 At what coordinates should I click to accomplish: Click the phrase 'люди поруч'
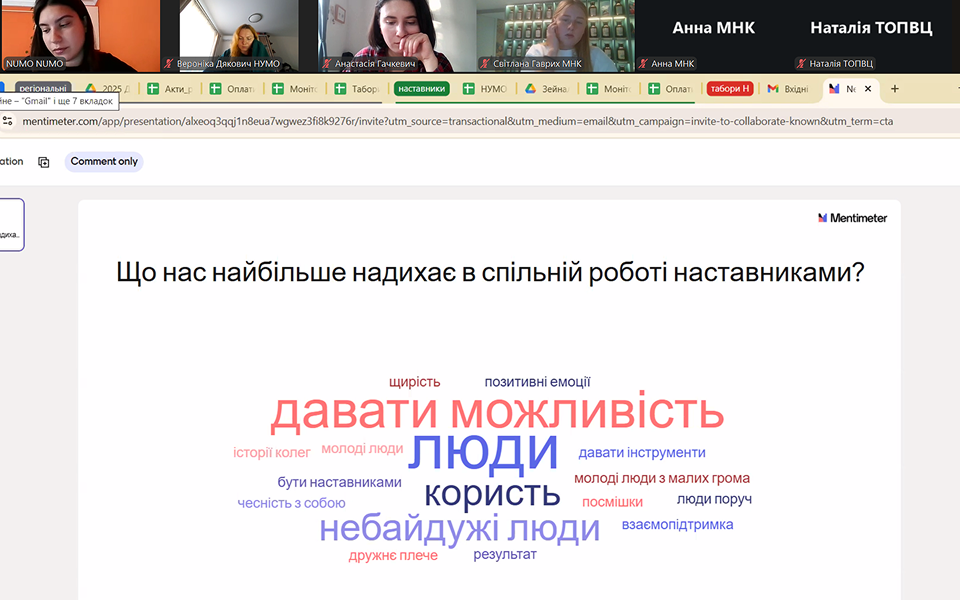click(714, 499)
